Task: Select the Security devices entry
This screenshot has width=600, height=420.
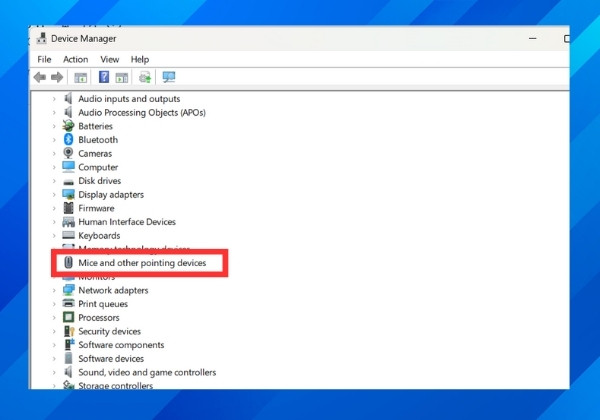Action: (x=109, y=331)
